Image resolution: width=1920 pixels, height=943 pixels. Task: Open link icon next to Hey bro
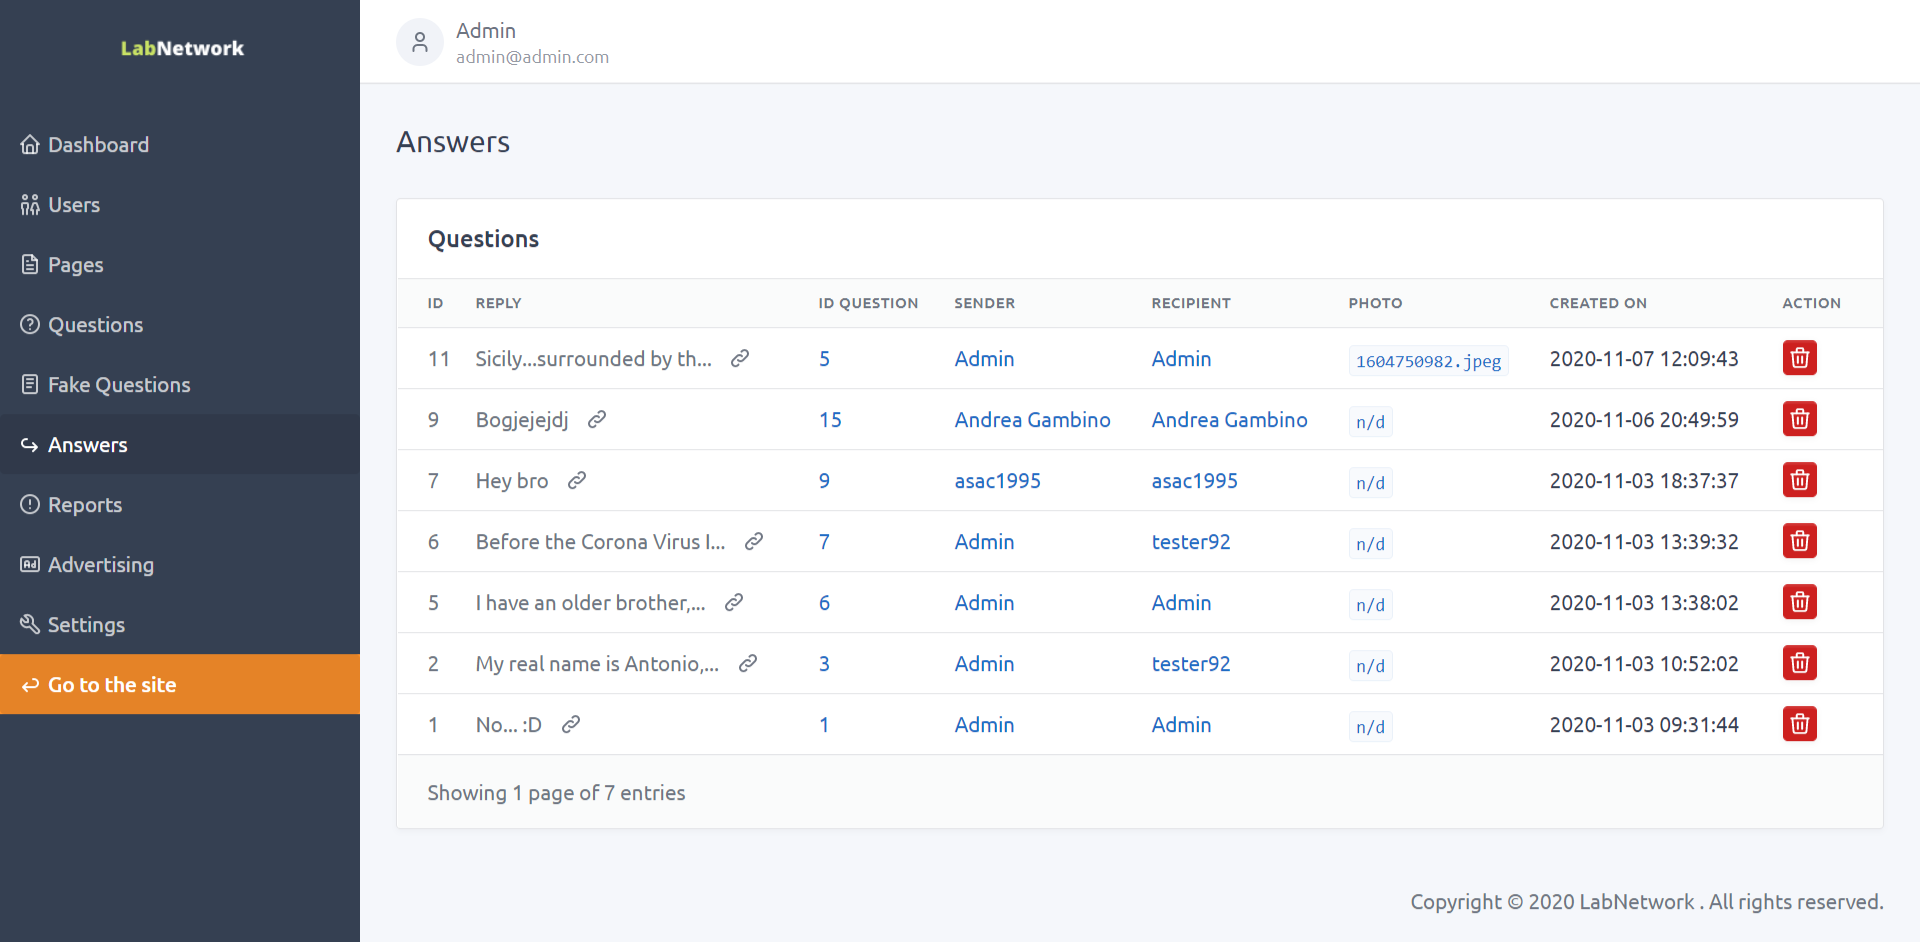(577, 481)
